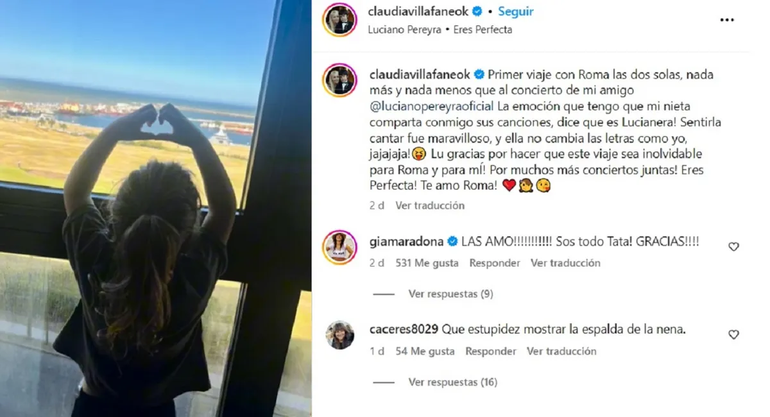Viewport: 770px width, 417px height.
Task: Expand Ver respuestas (9) replies
Action: point(451,294)
